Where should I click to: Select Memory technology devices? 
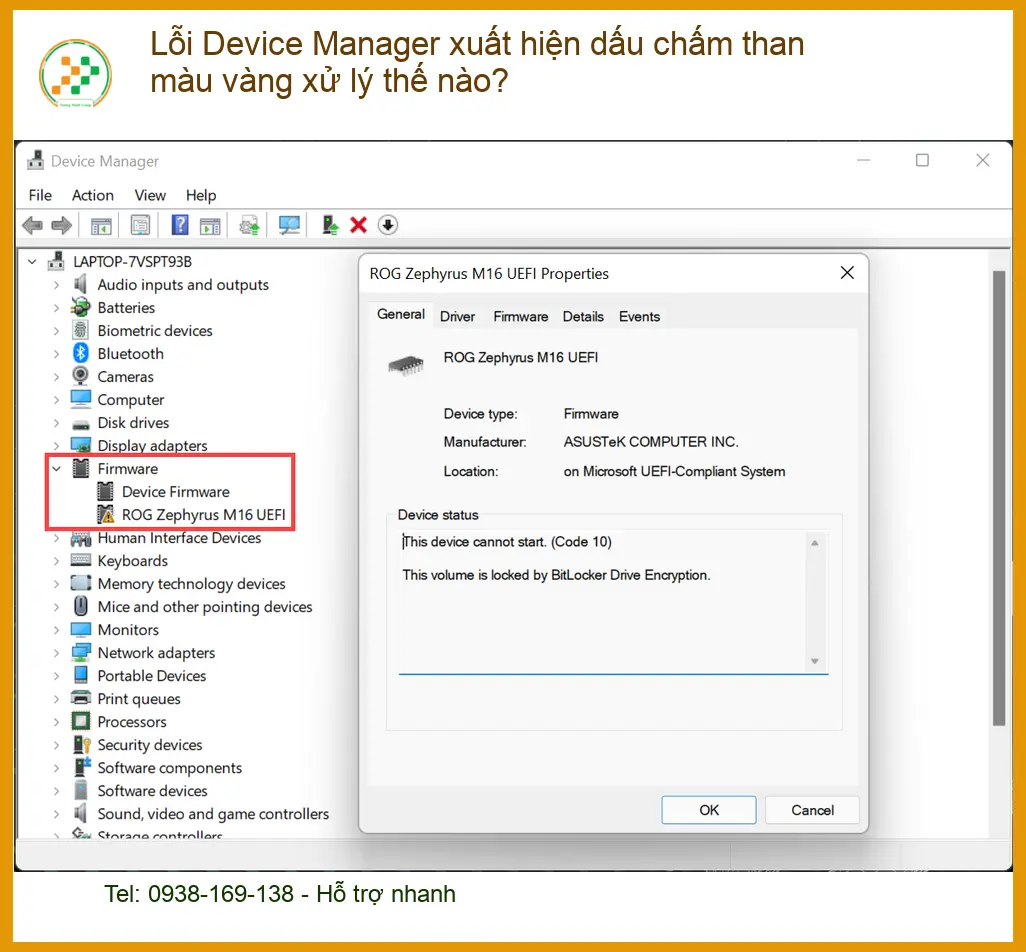click(191, 584)
